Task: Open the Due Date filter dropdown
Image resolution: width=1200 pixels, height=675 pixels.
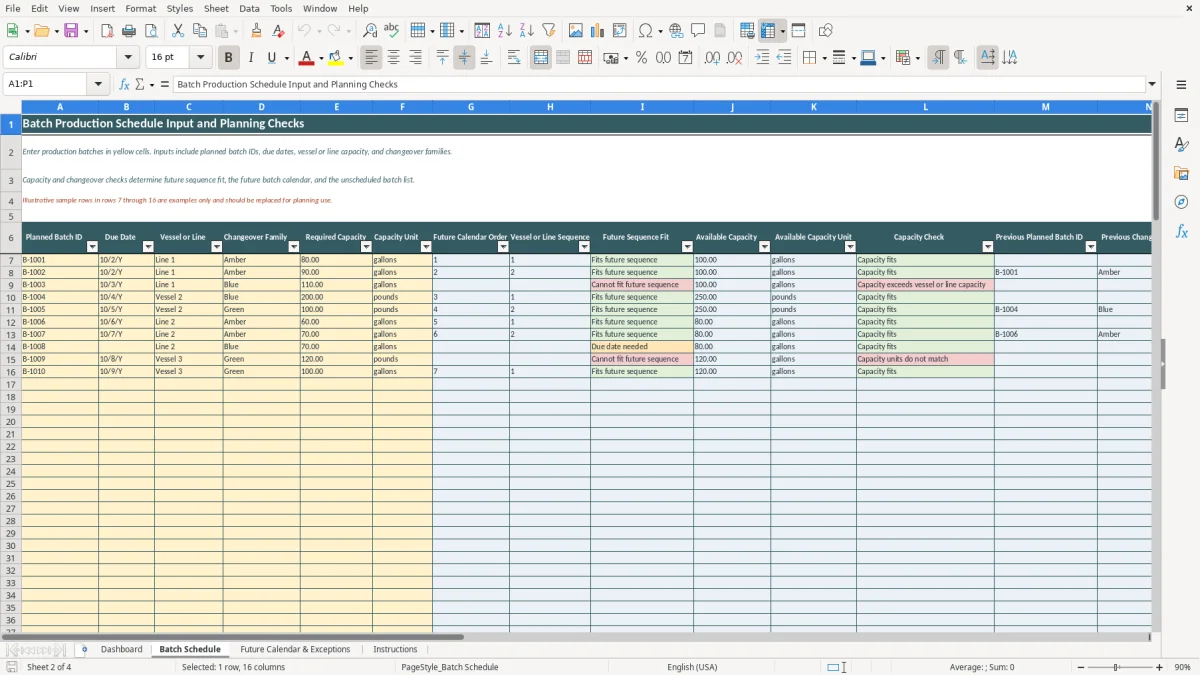Action: (148, 247)
